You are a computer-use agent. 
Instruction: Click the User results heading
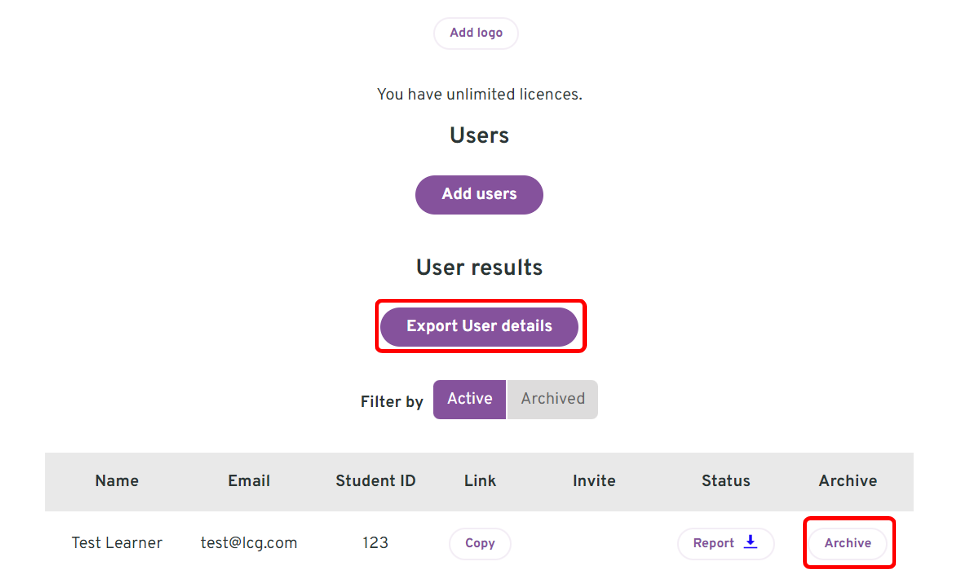[480, 267]
